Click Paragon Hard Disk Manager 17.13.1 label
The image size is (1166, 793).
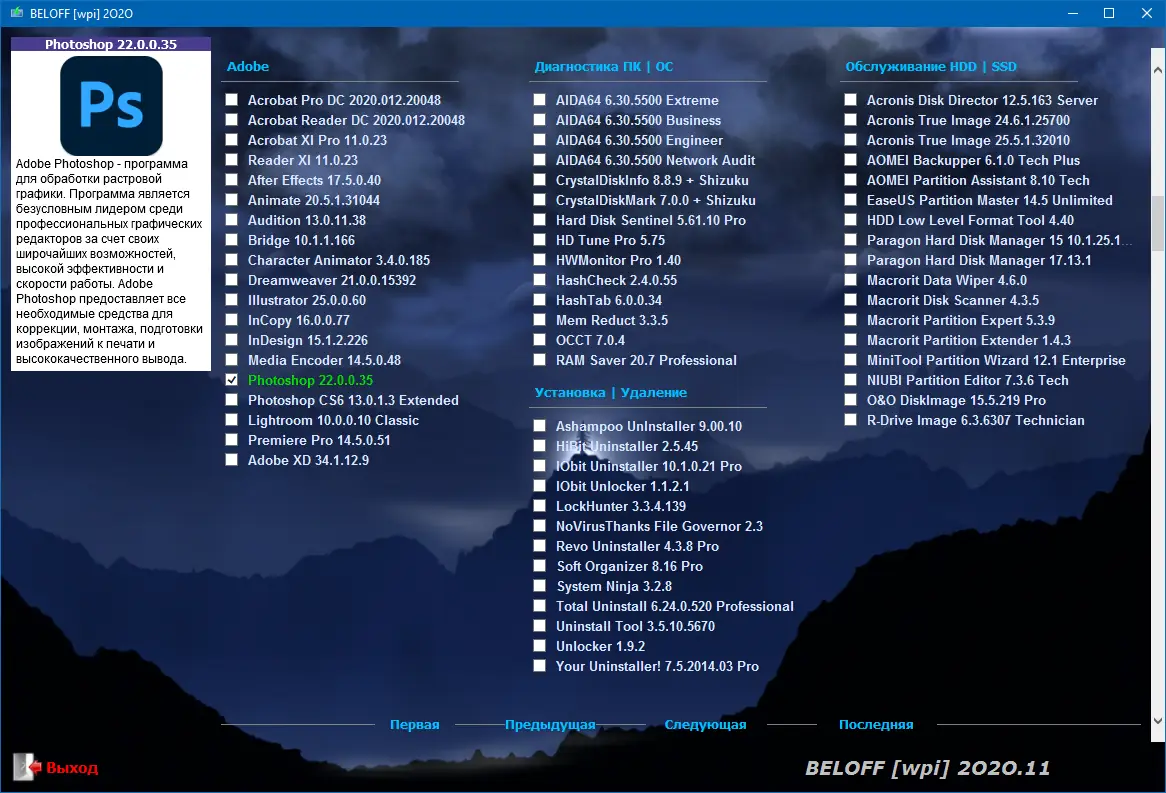tap(979, 260)
